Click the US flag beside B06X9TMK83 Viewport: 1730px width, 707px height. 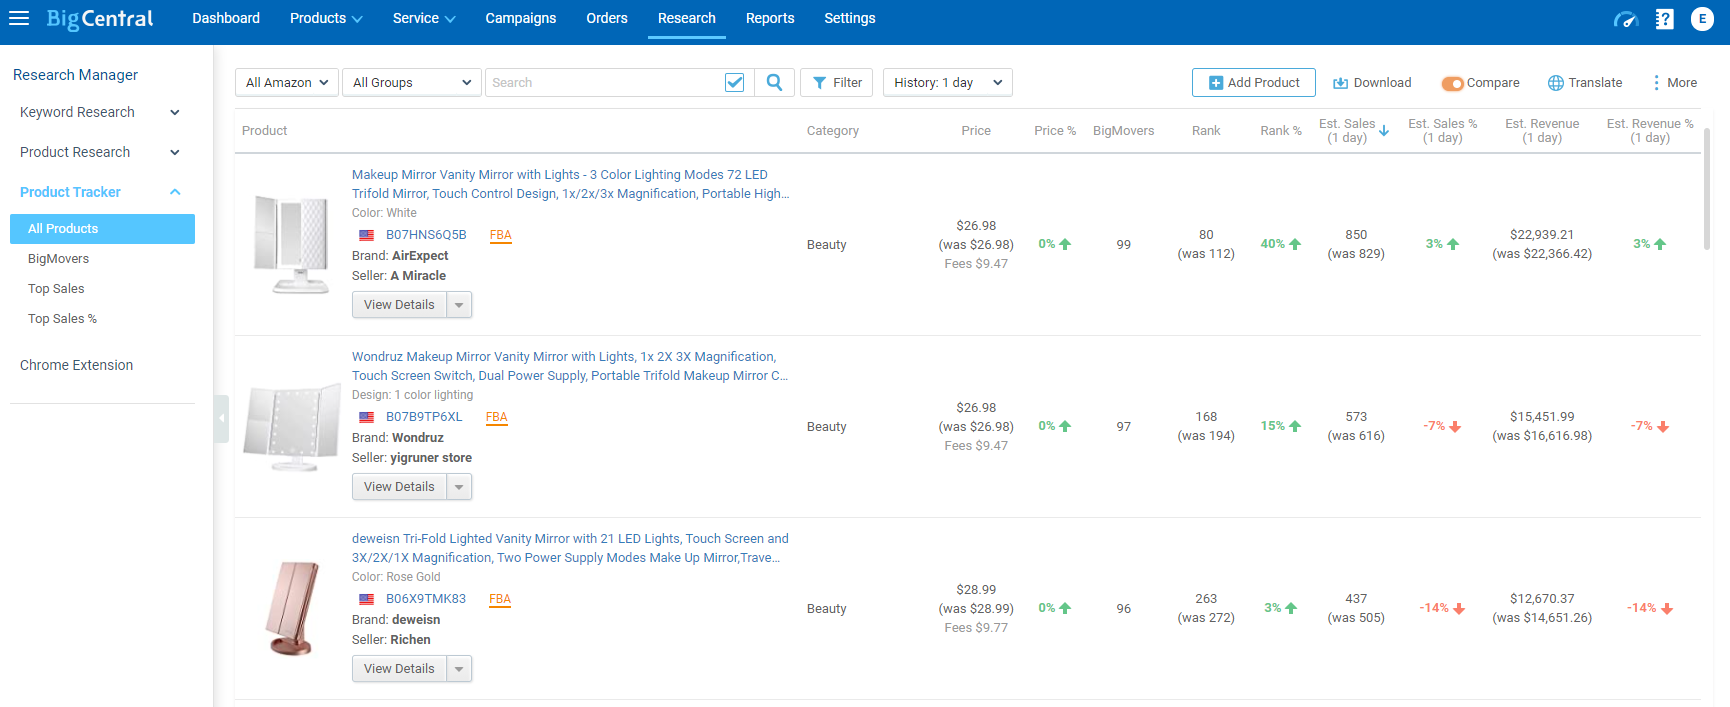click(367, 599)
